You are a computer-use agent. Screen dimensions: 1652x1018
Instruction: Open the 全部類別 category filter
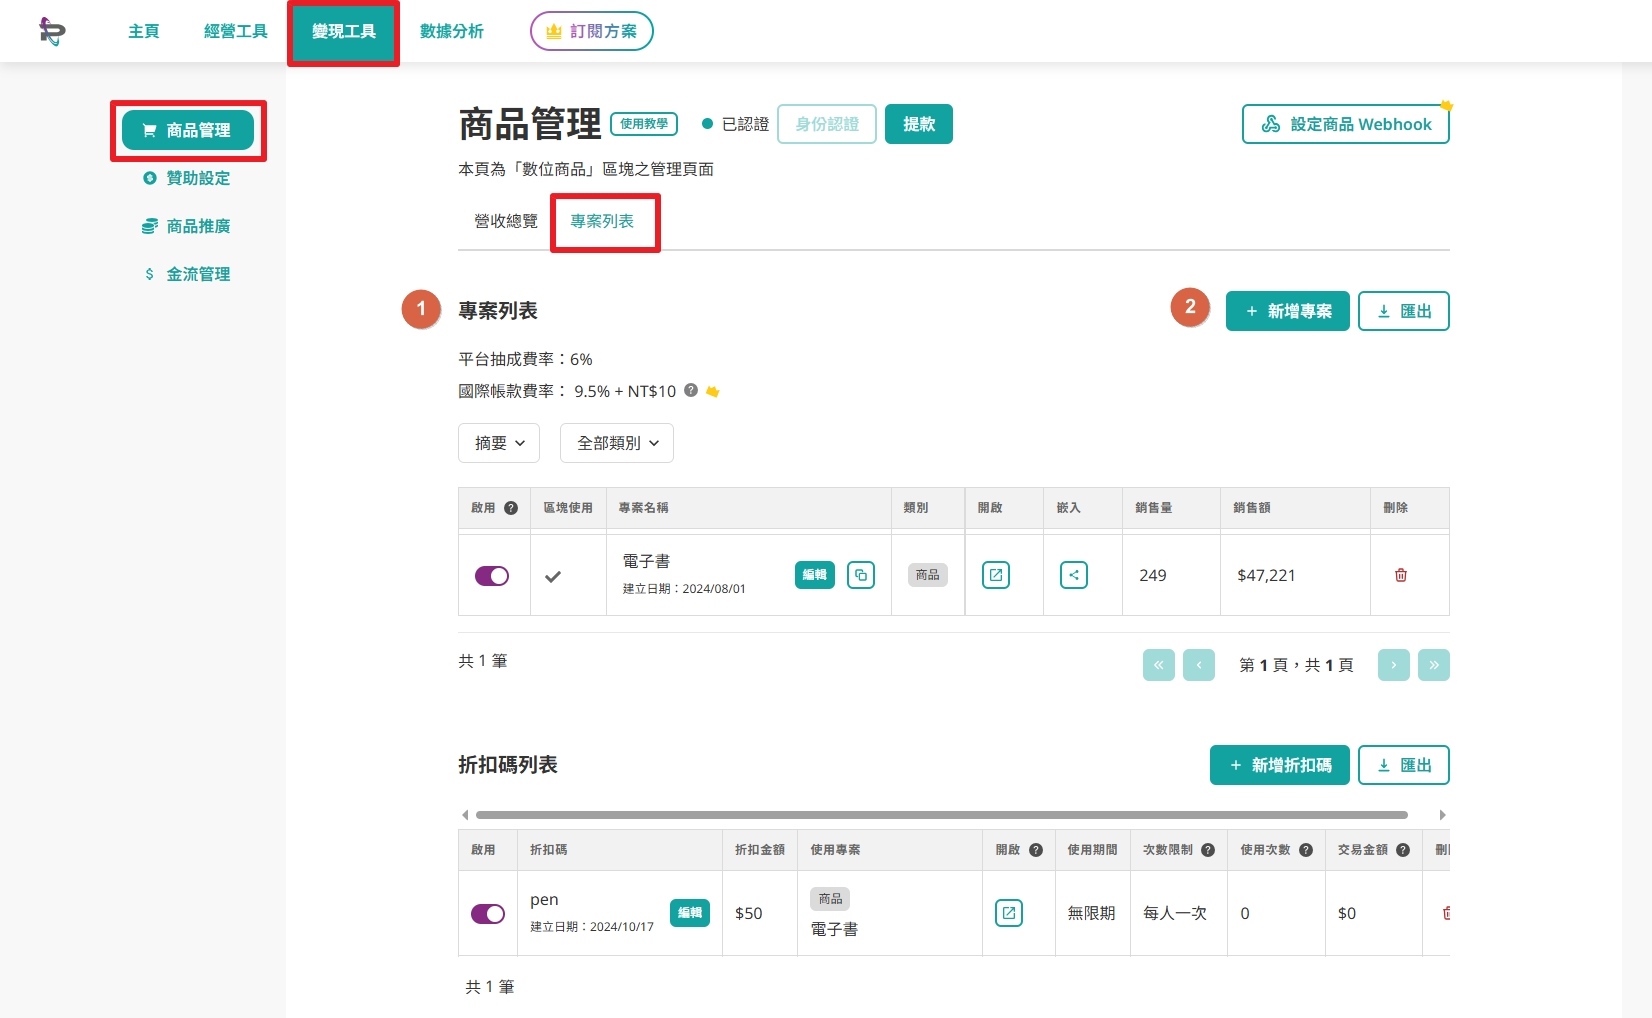[617, 443]
